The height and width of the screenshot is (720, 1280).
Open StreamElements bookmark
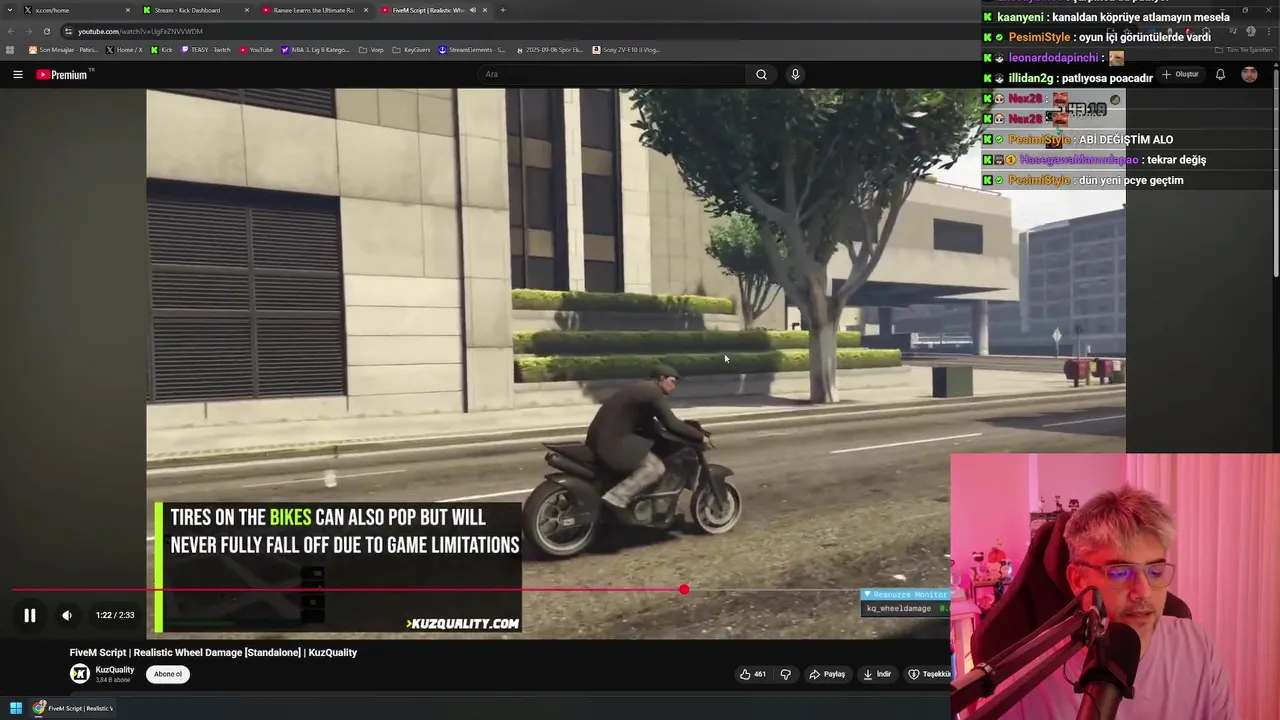[x=472, y=50]
